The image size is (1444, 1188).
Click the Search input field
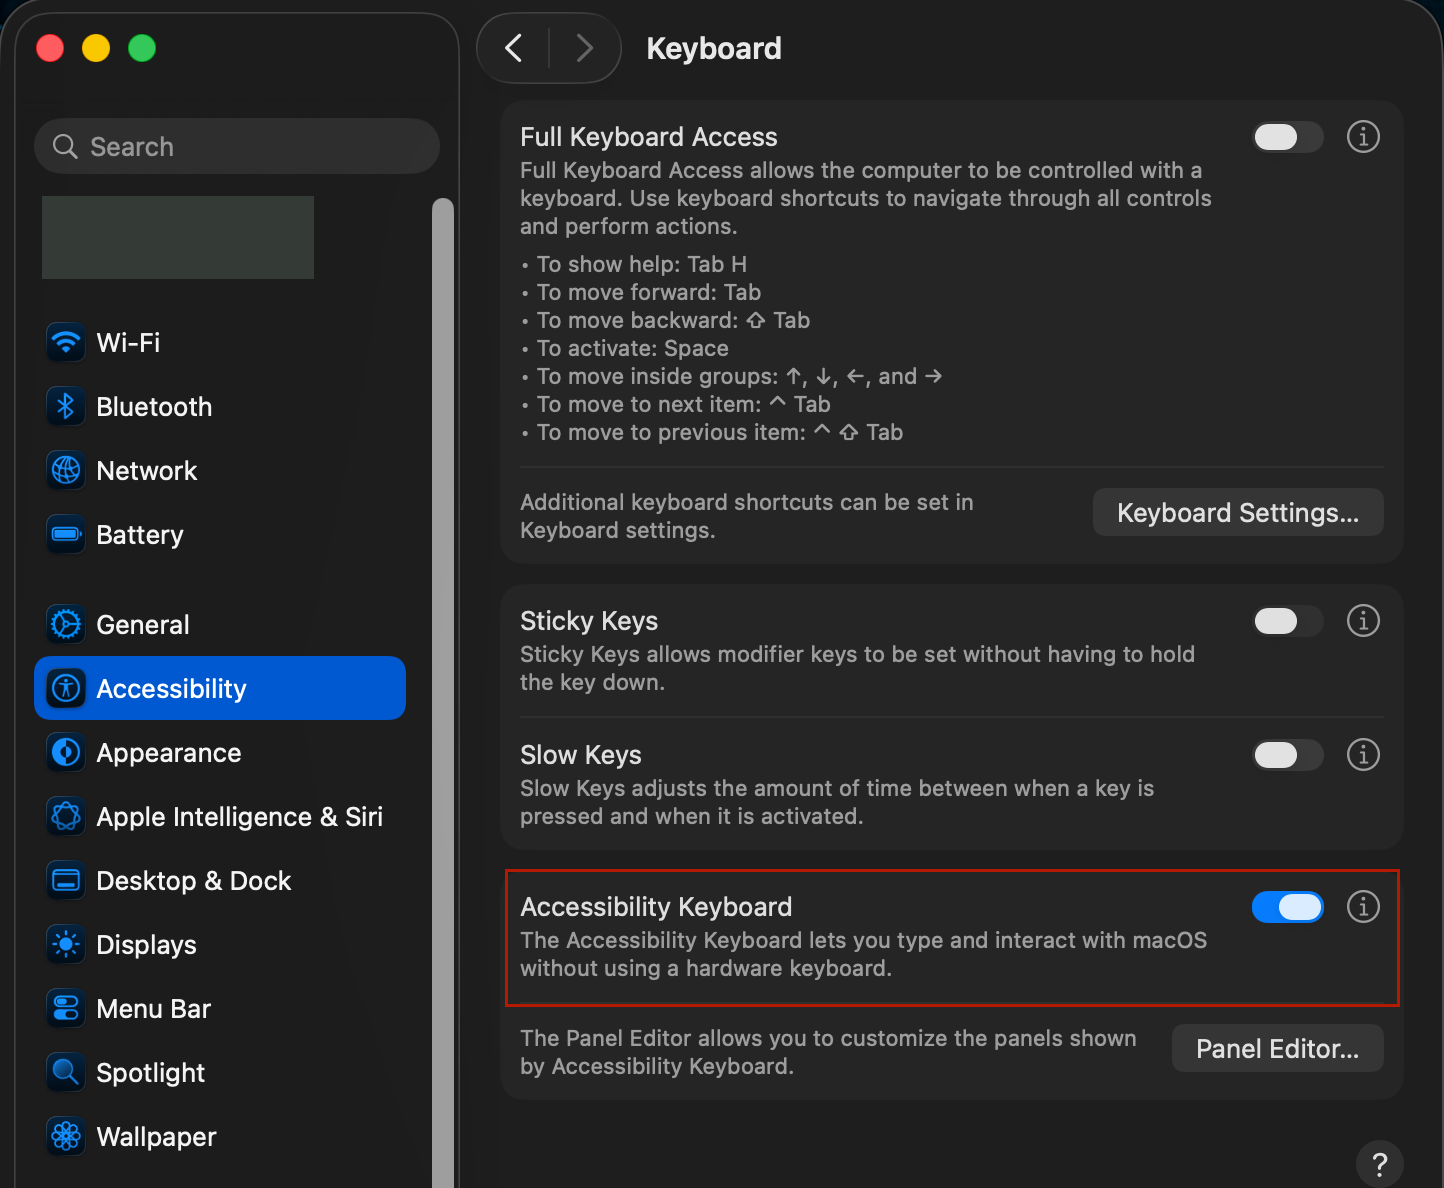pos(237,146)
